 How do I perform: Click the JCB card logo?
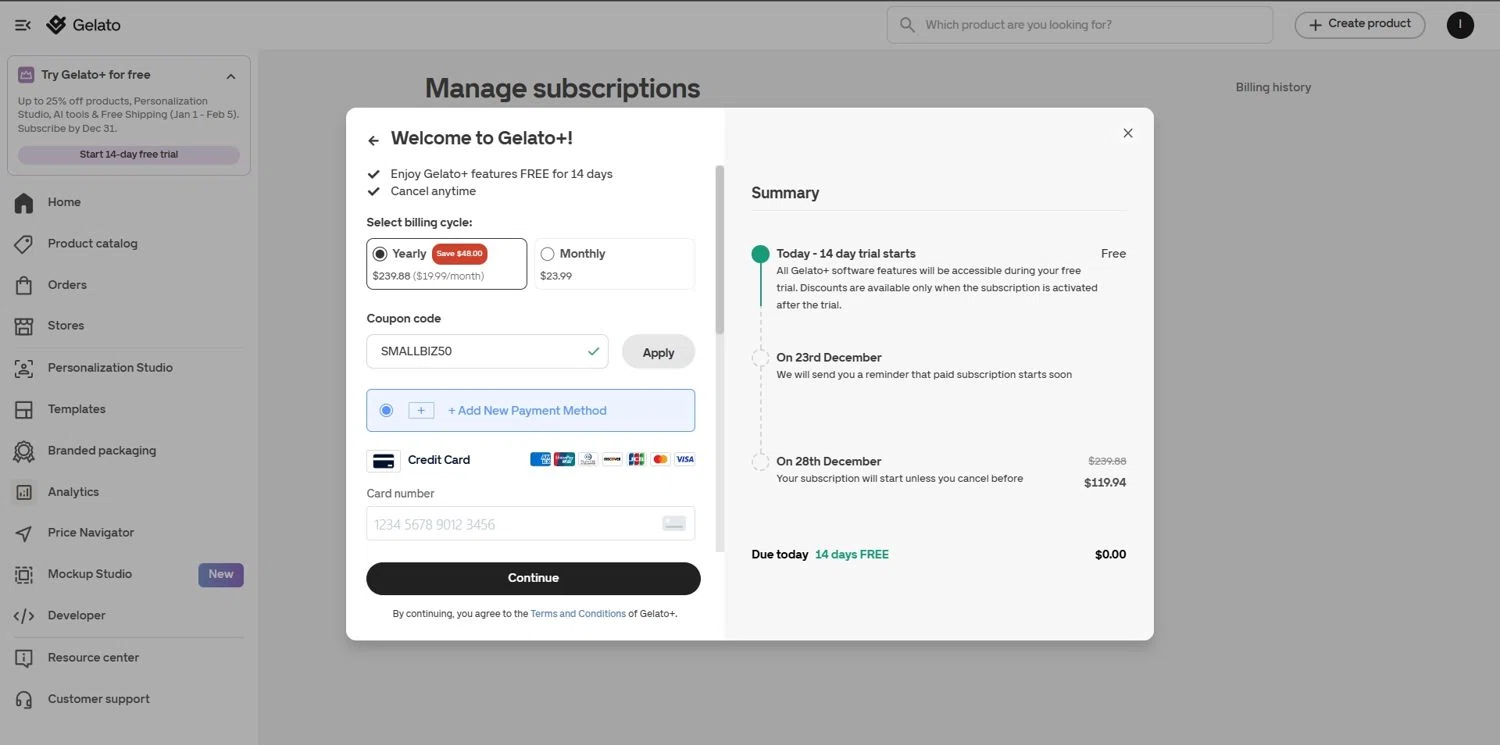tap(637, 460)
